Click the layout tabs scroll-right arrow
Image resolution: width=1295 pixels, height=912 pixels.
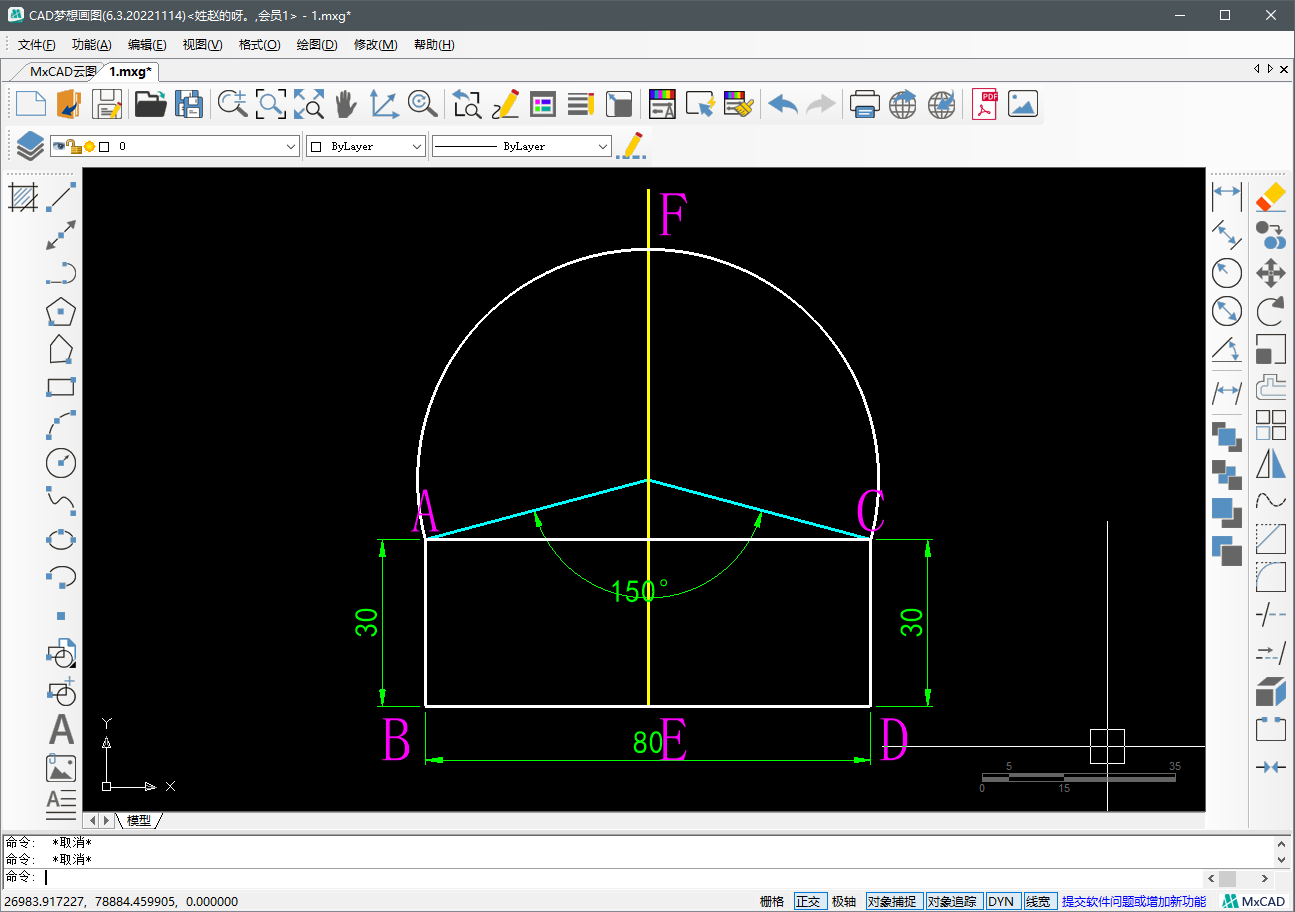click(x=106, y=820)
